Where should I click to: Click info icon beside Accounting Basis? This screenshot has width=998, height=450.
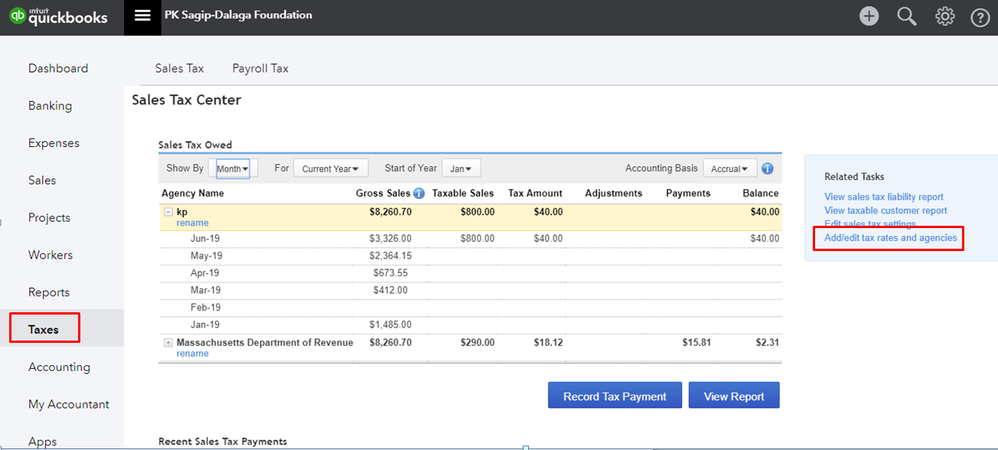pos(768,169)
